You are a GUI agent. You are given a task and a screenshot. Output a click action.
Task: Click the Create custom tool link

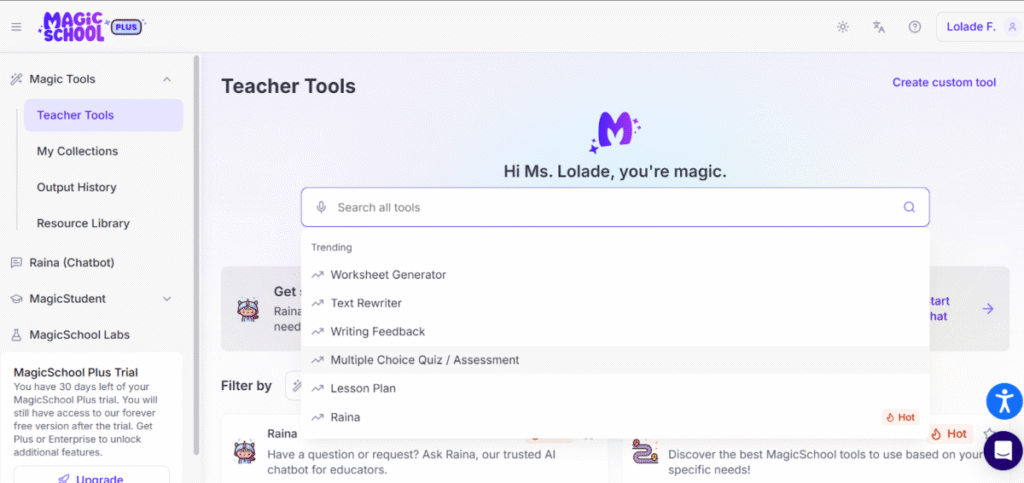944,82
